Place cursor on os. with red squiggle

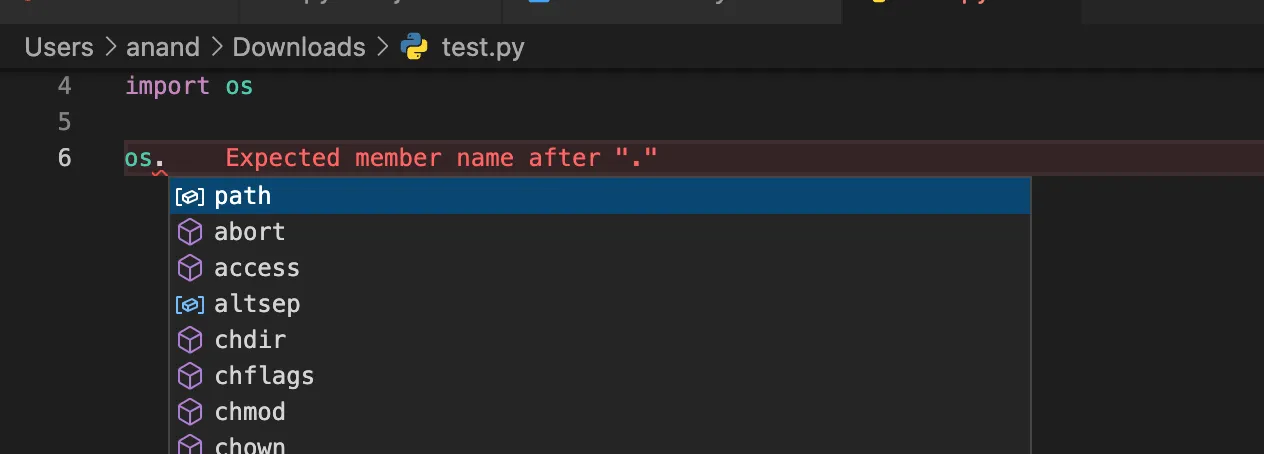[145, 159]
